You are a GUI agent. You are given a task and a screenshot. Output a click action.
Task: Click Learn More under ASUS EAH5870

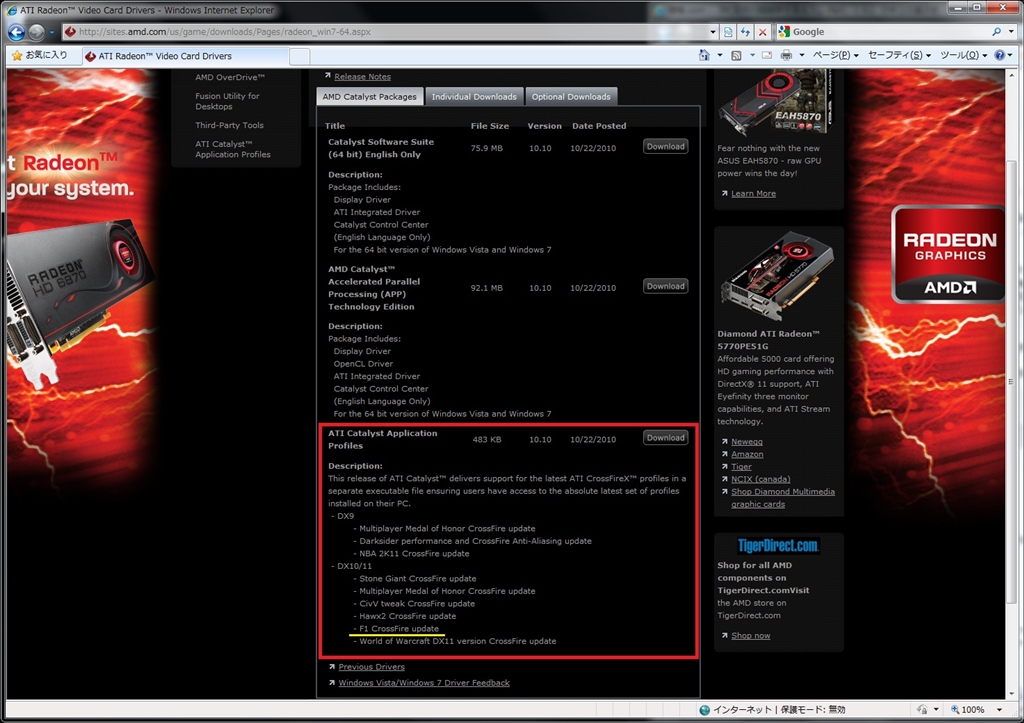click(x=754, y=193)
